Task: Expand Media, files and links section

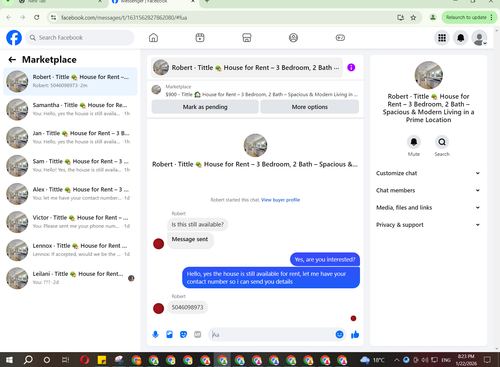Action: pos(428,207)
